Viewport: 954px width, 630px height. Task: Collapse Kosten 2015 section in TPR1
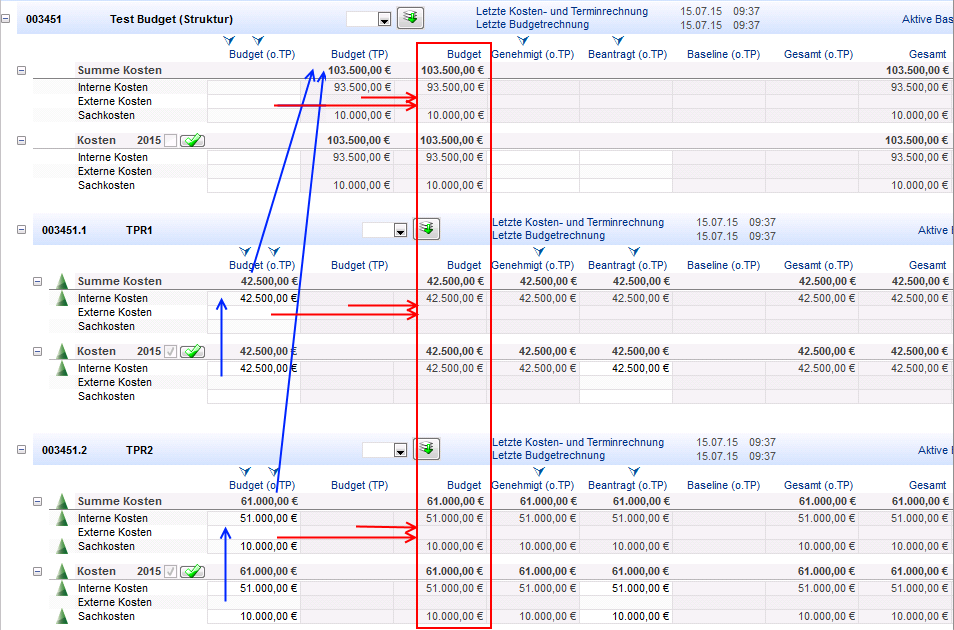(x=37, y=352)
